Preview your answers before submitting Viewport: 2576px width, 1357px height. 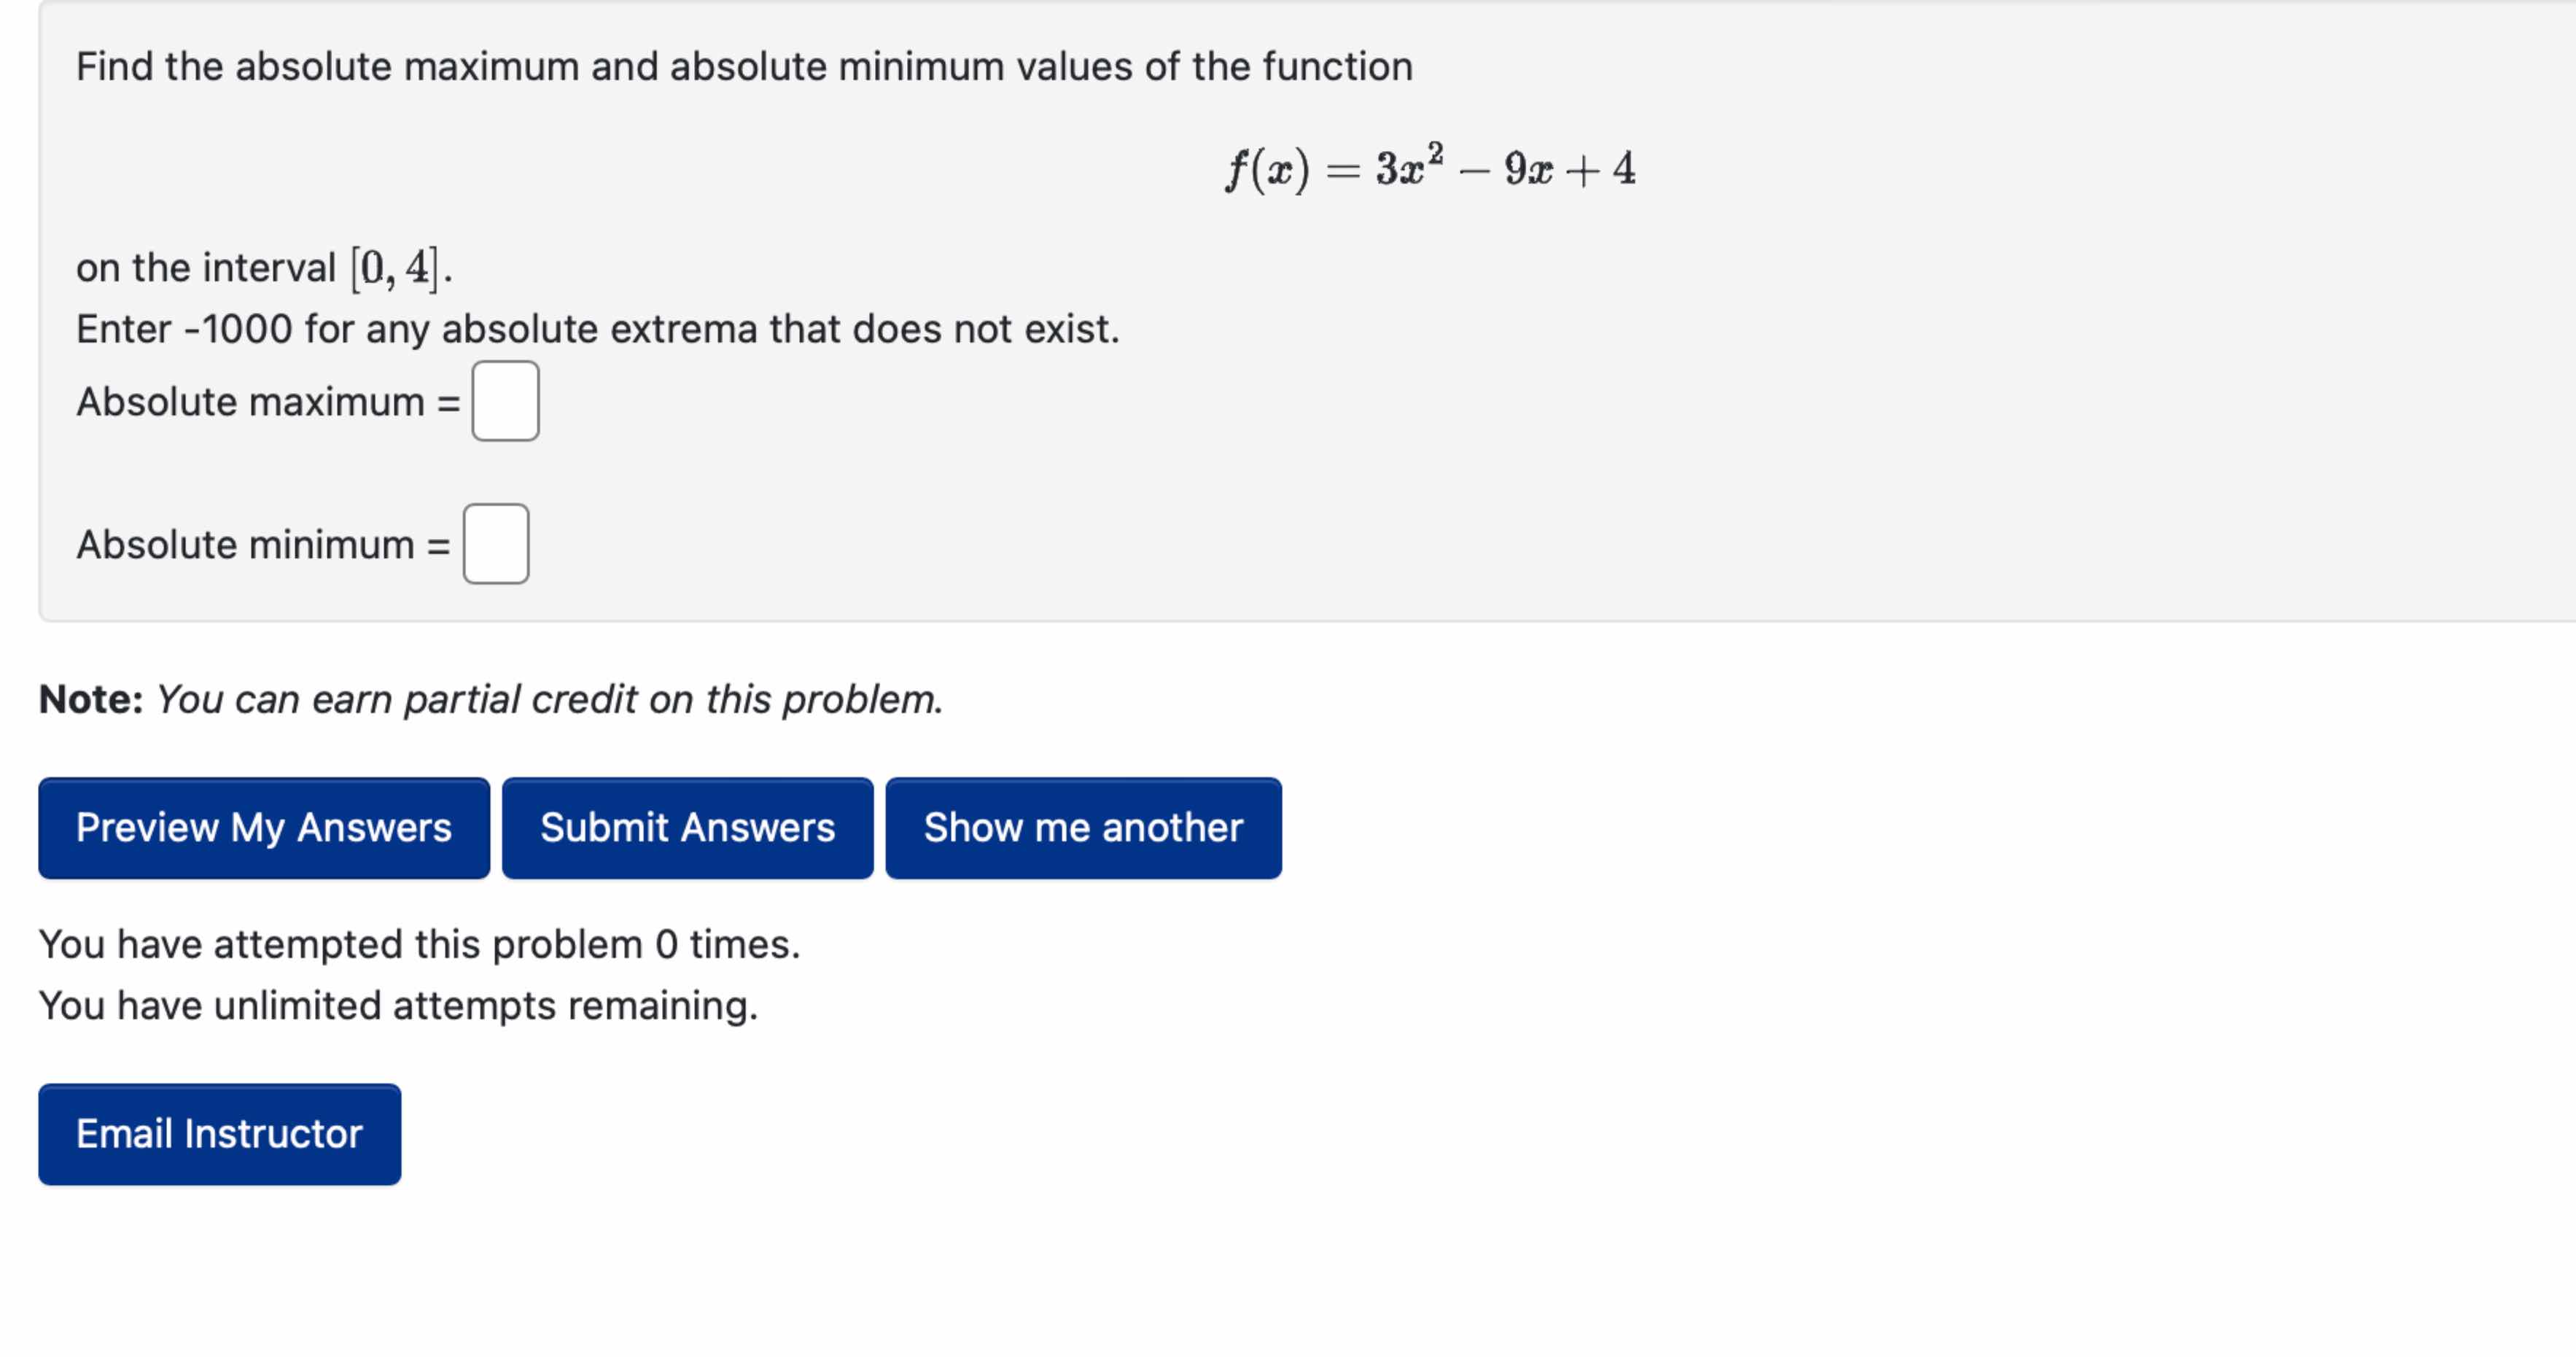[263, 828]
